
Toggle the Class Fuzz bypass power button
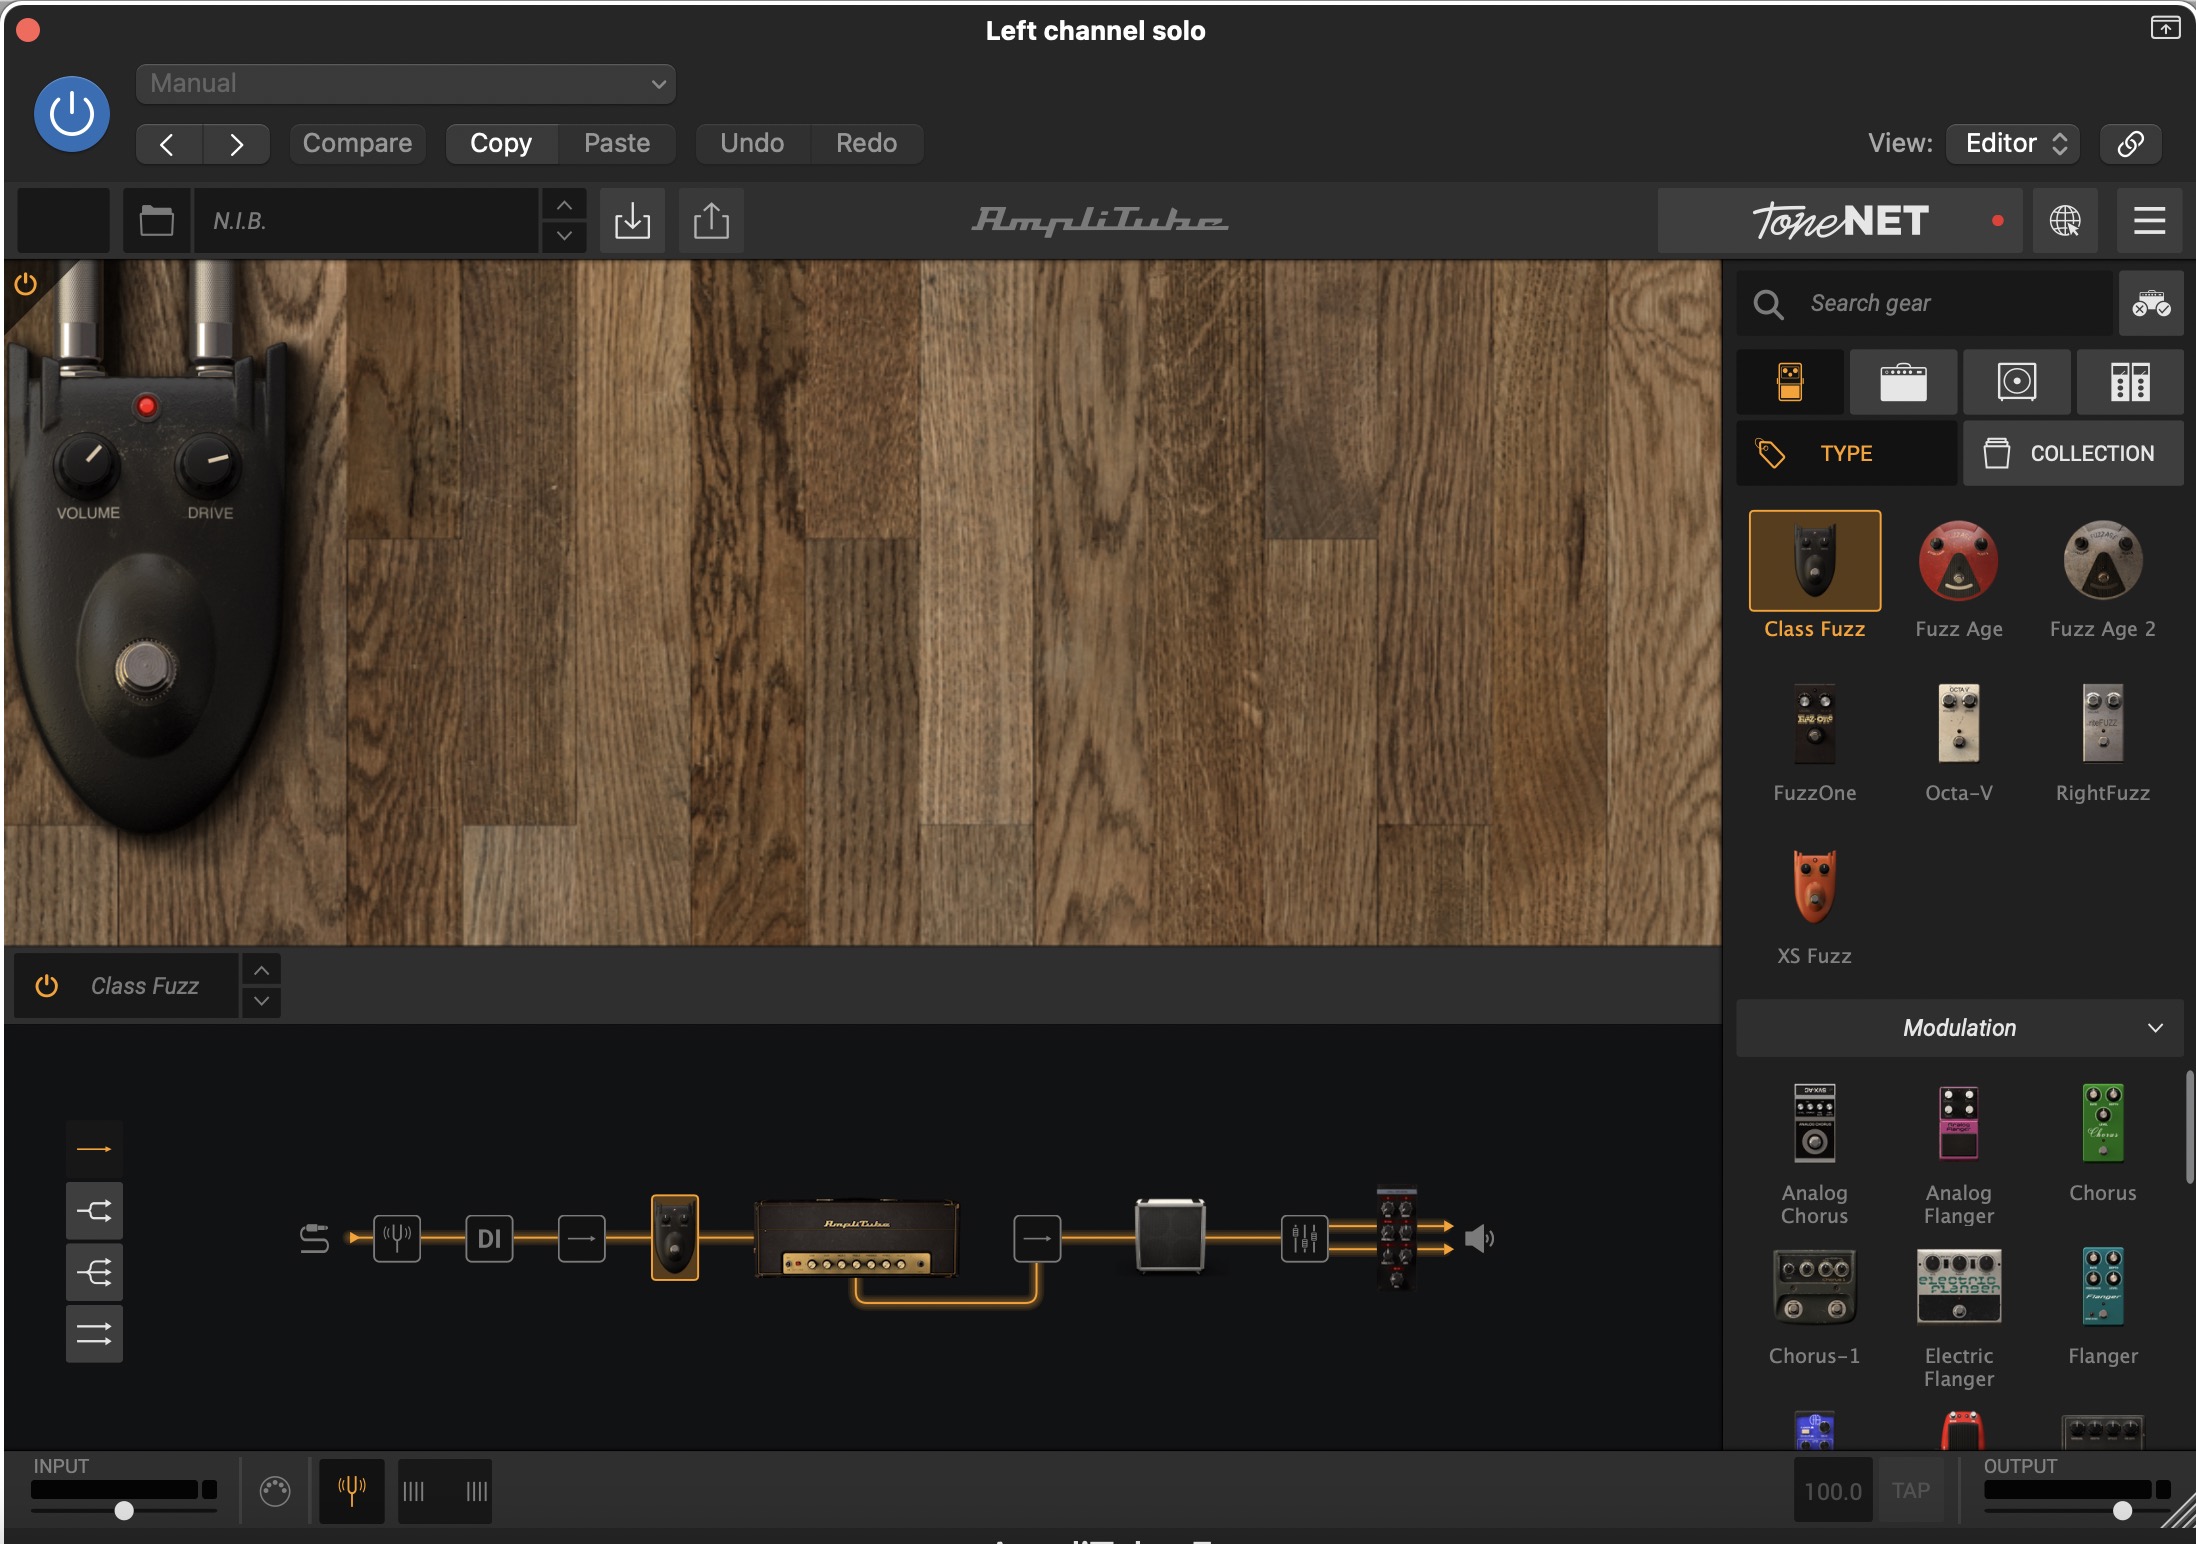(x=46, y=986)
